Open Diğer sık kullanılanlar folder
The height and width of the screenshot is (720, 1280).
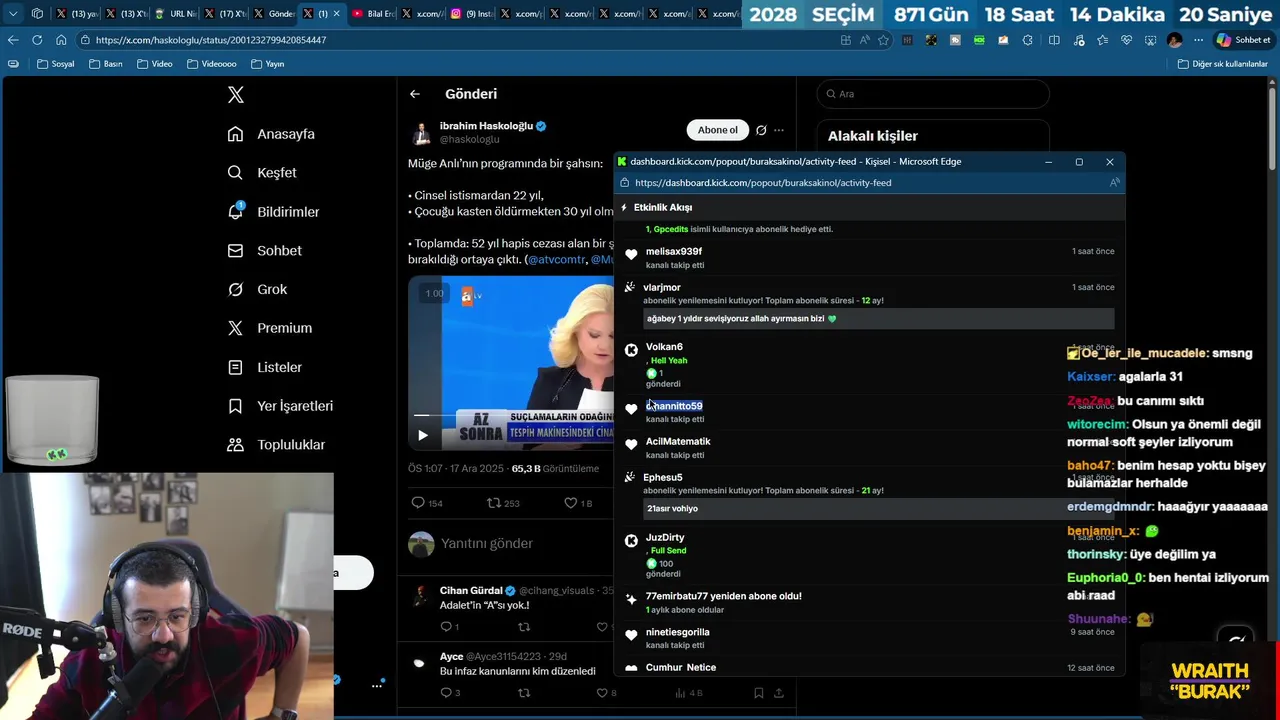(1222, 64)
